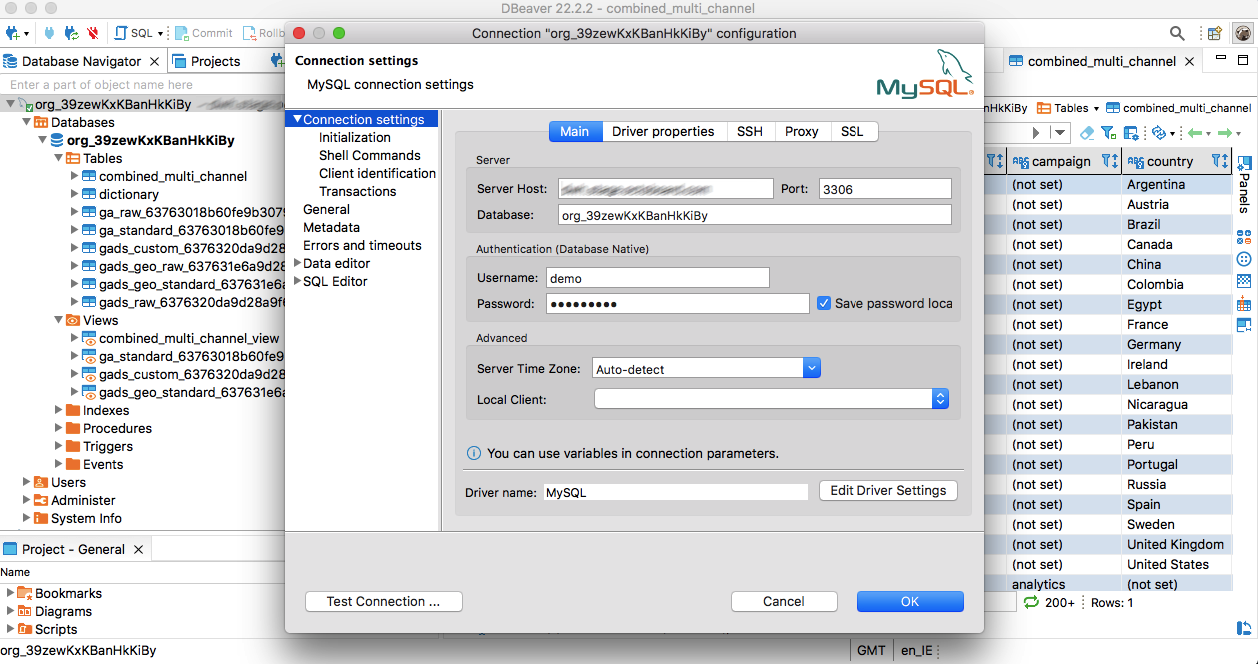Click the green refresh icon next to 200+
Image resolution: width=1258 pixels, height=664 pixels.
1031,602
